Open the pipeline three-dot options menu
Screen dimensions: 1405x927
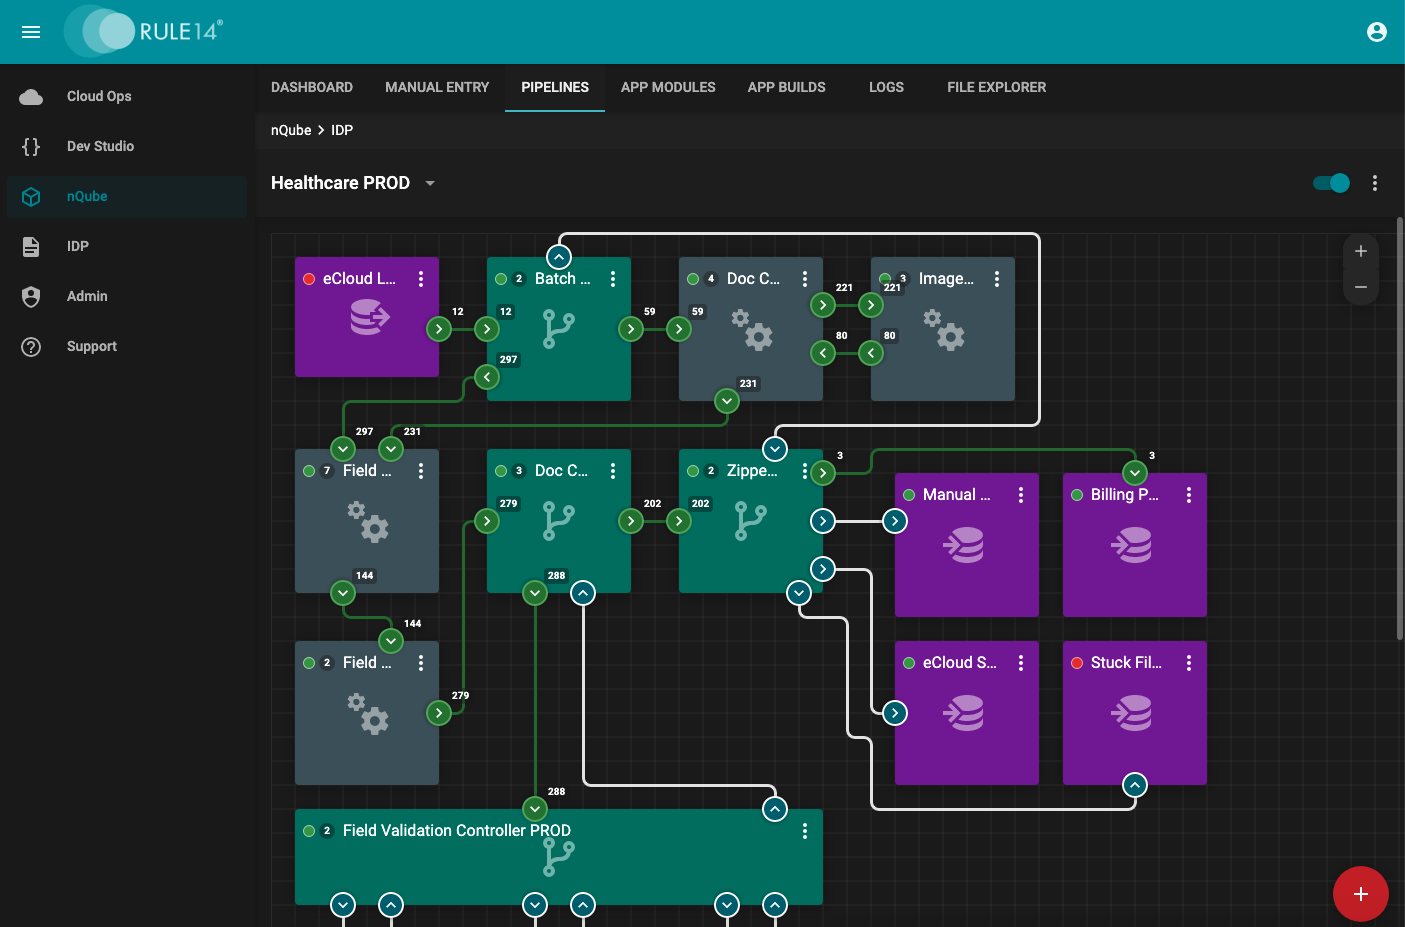(x=1375, y=183)
